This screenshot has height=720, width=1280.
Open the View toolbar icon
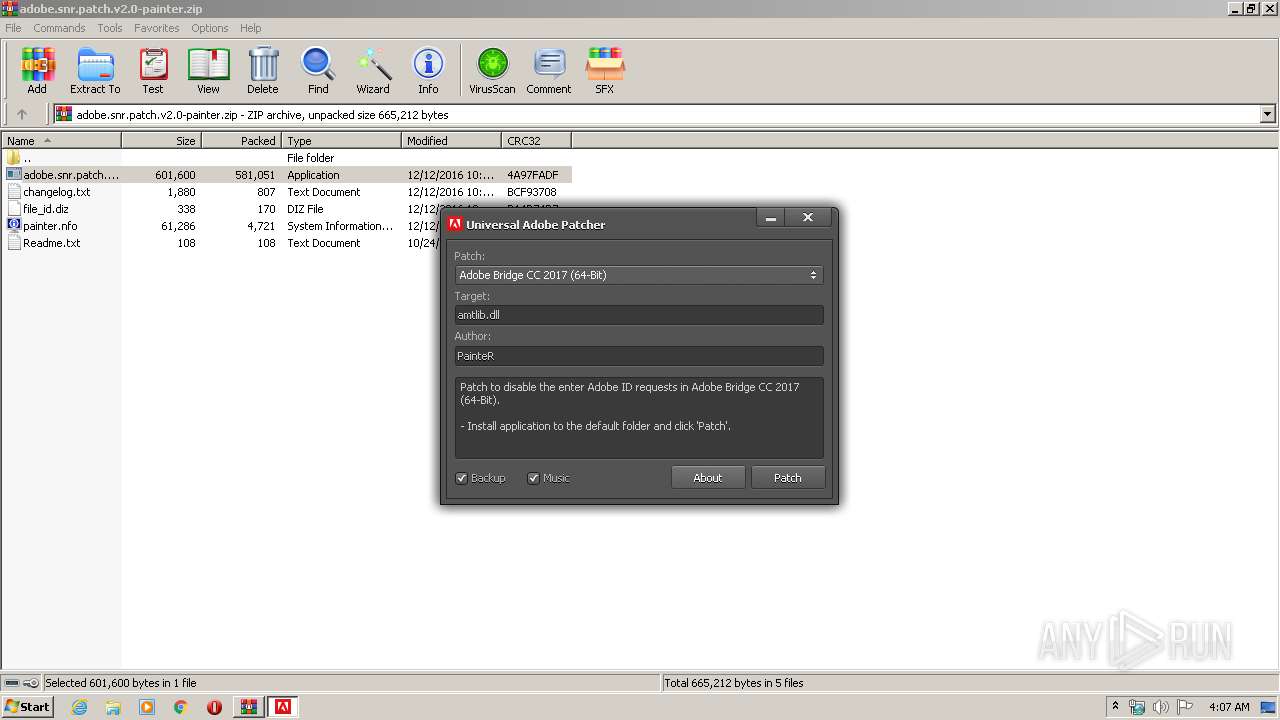[208, 70]
